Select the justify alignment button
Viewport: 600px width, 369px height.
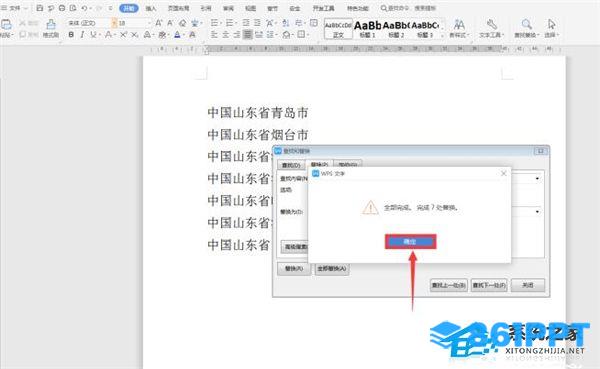248,35
